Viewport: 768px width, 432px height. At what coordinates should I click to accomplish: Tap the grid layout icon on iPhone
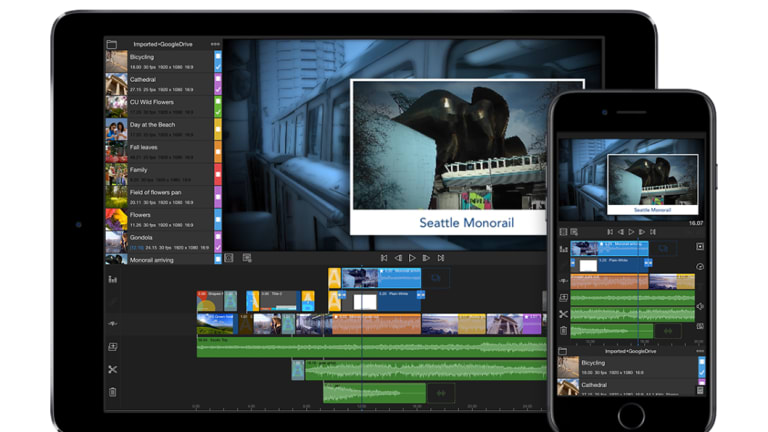click(x=563, y=232)
